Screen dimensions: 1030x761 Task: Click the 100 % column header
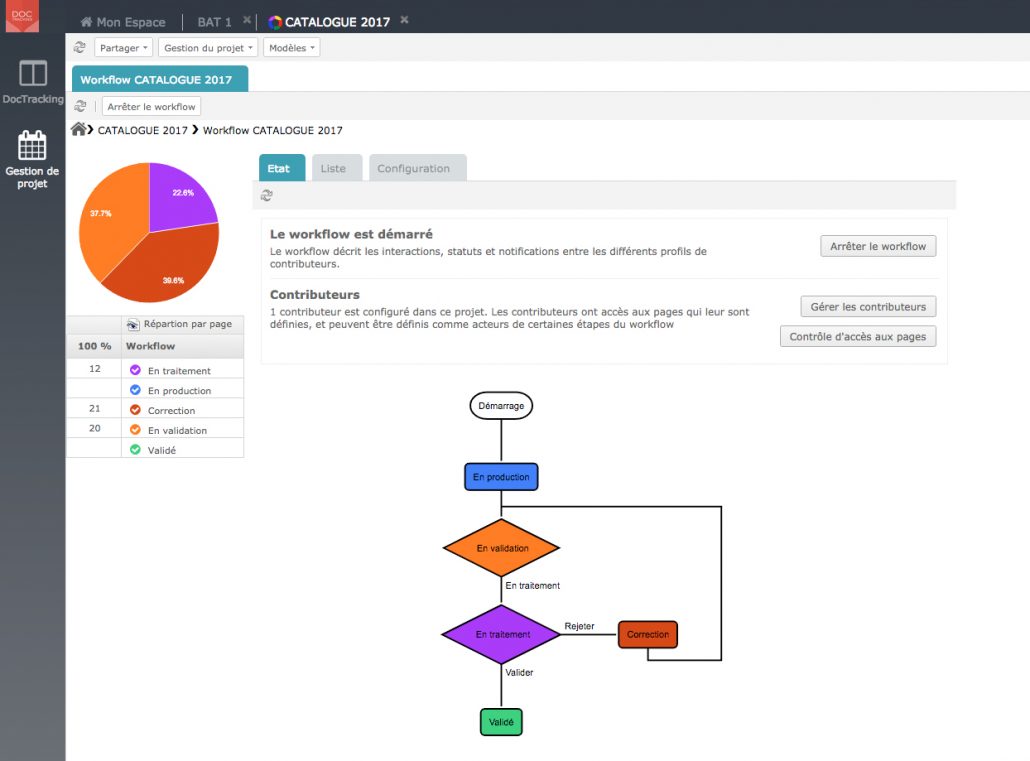point(95,346)
